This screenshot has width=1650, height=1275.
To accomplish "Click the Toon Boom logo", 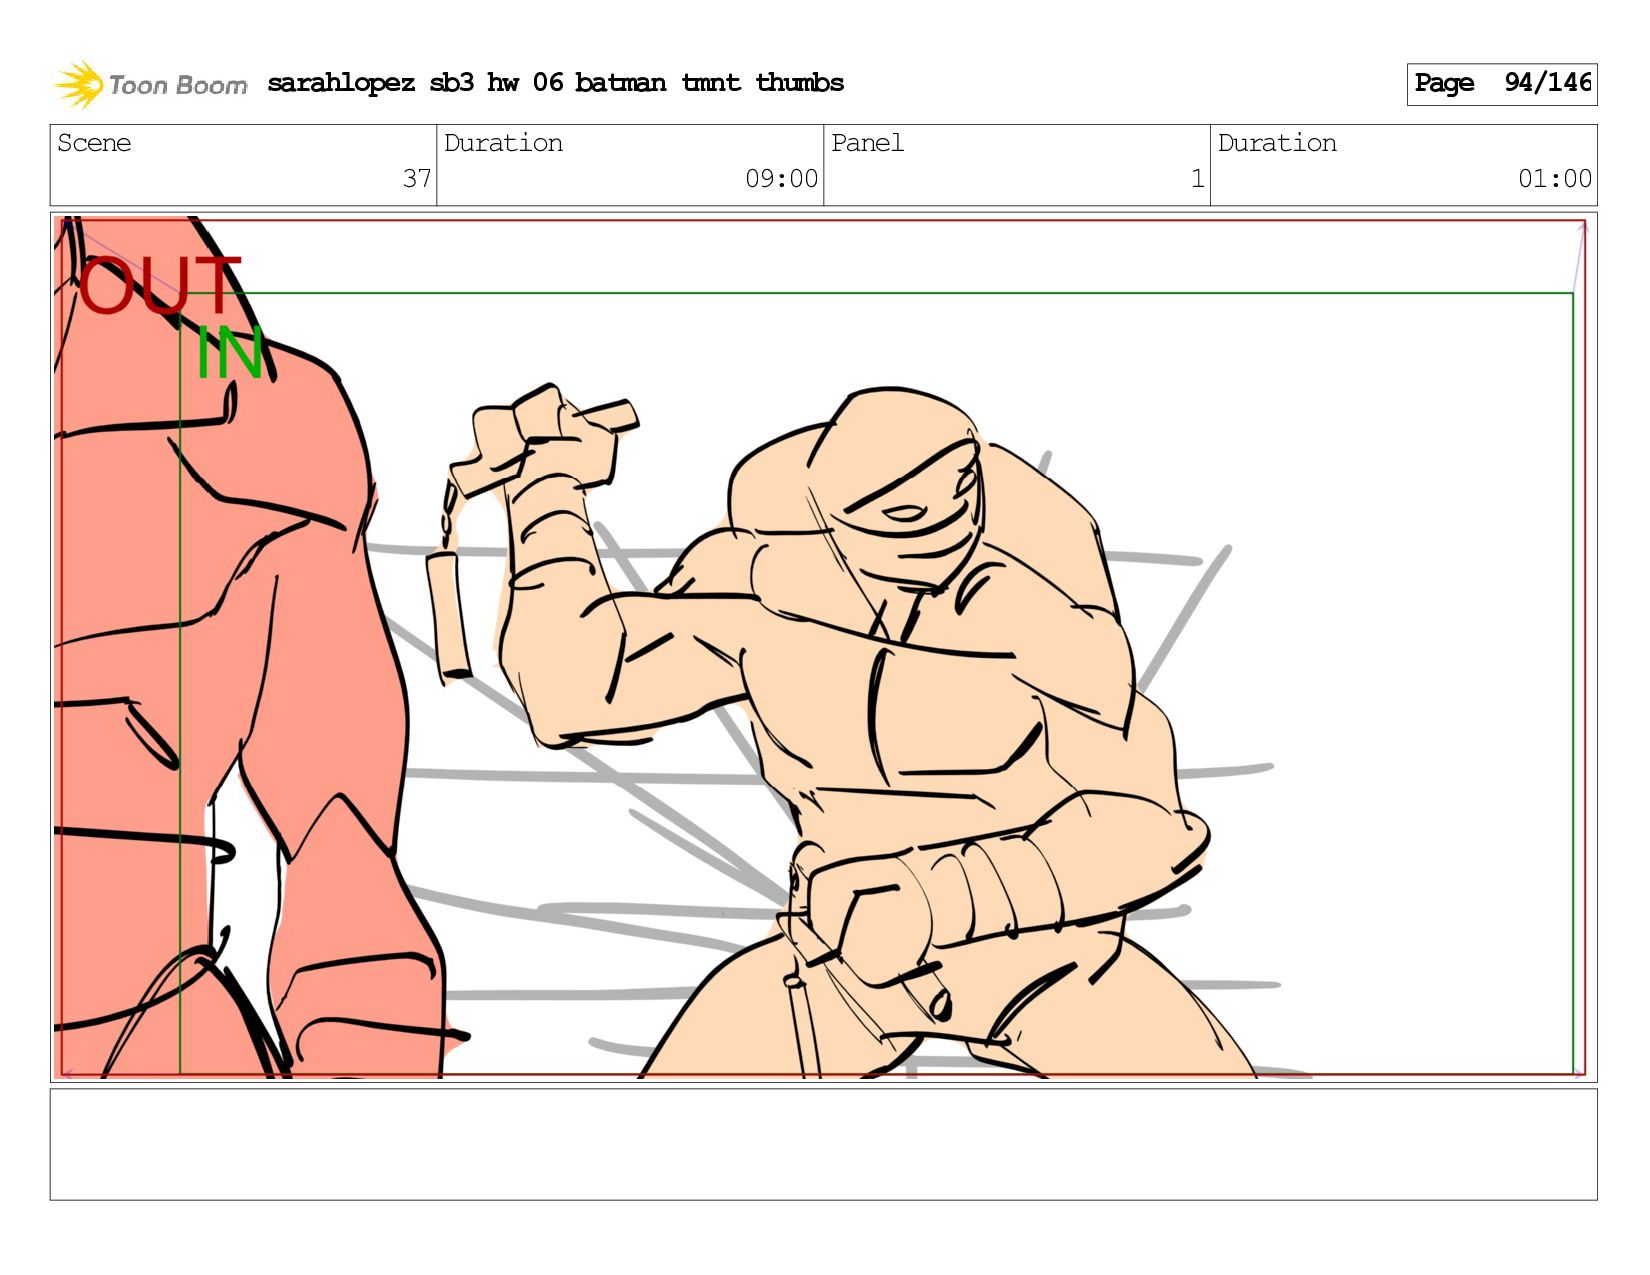I will 151,84.
